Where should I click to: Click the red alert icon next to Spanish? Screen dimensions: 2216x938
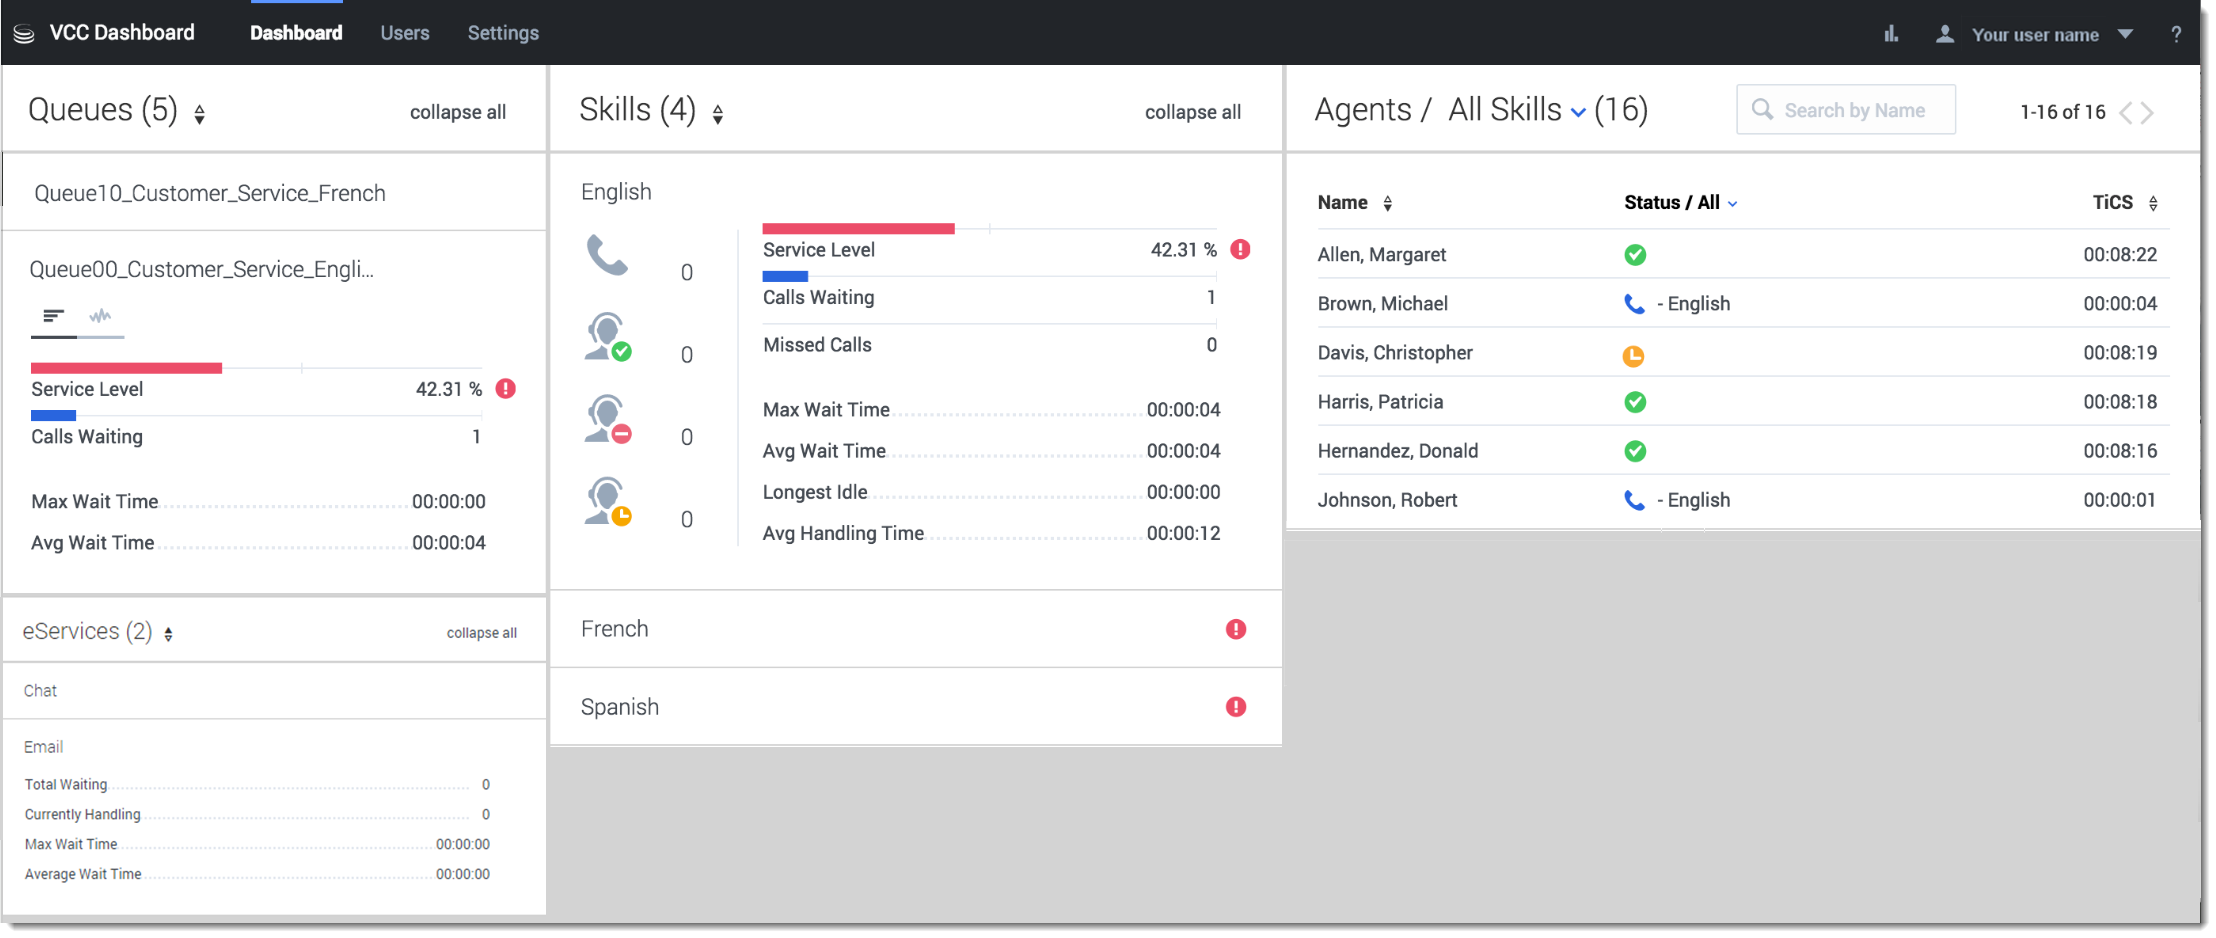click(x=1236, y=707)
